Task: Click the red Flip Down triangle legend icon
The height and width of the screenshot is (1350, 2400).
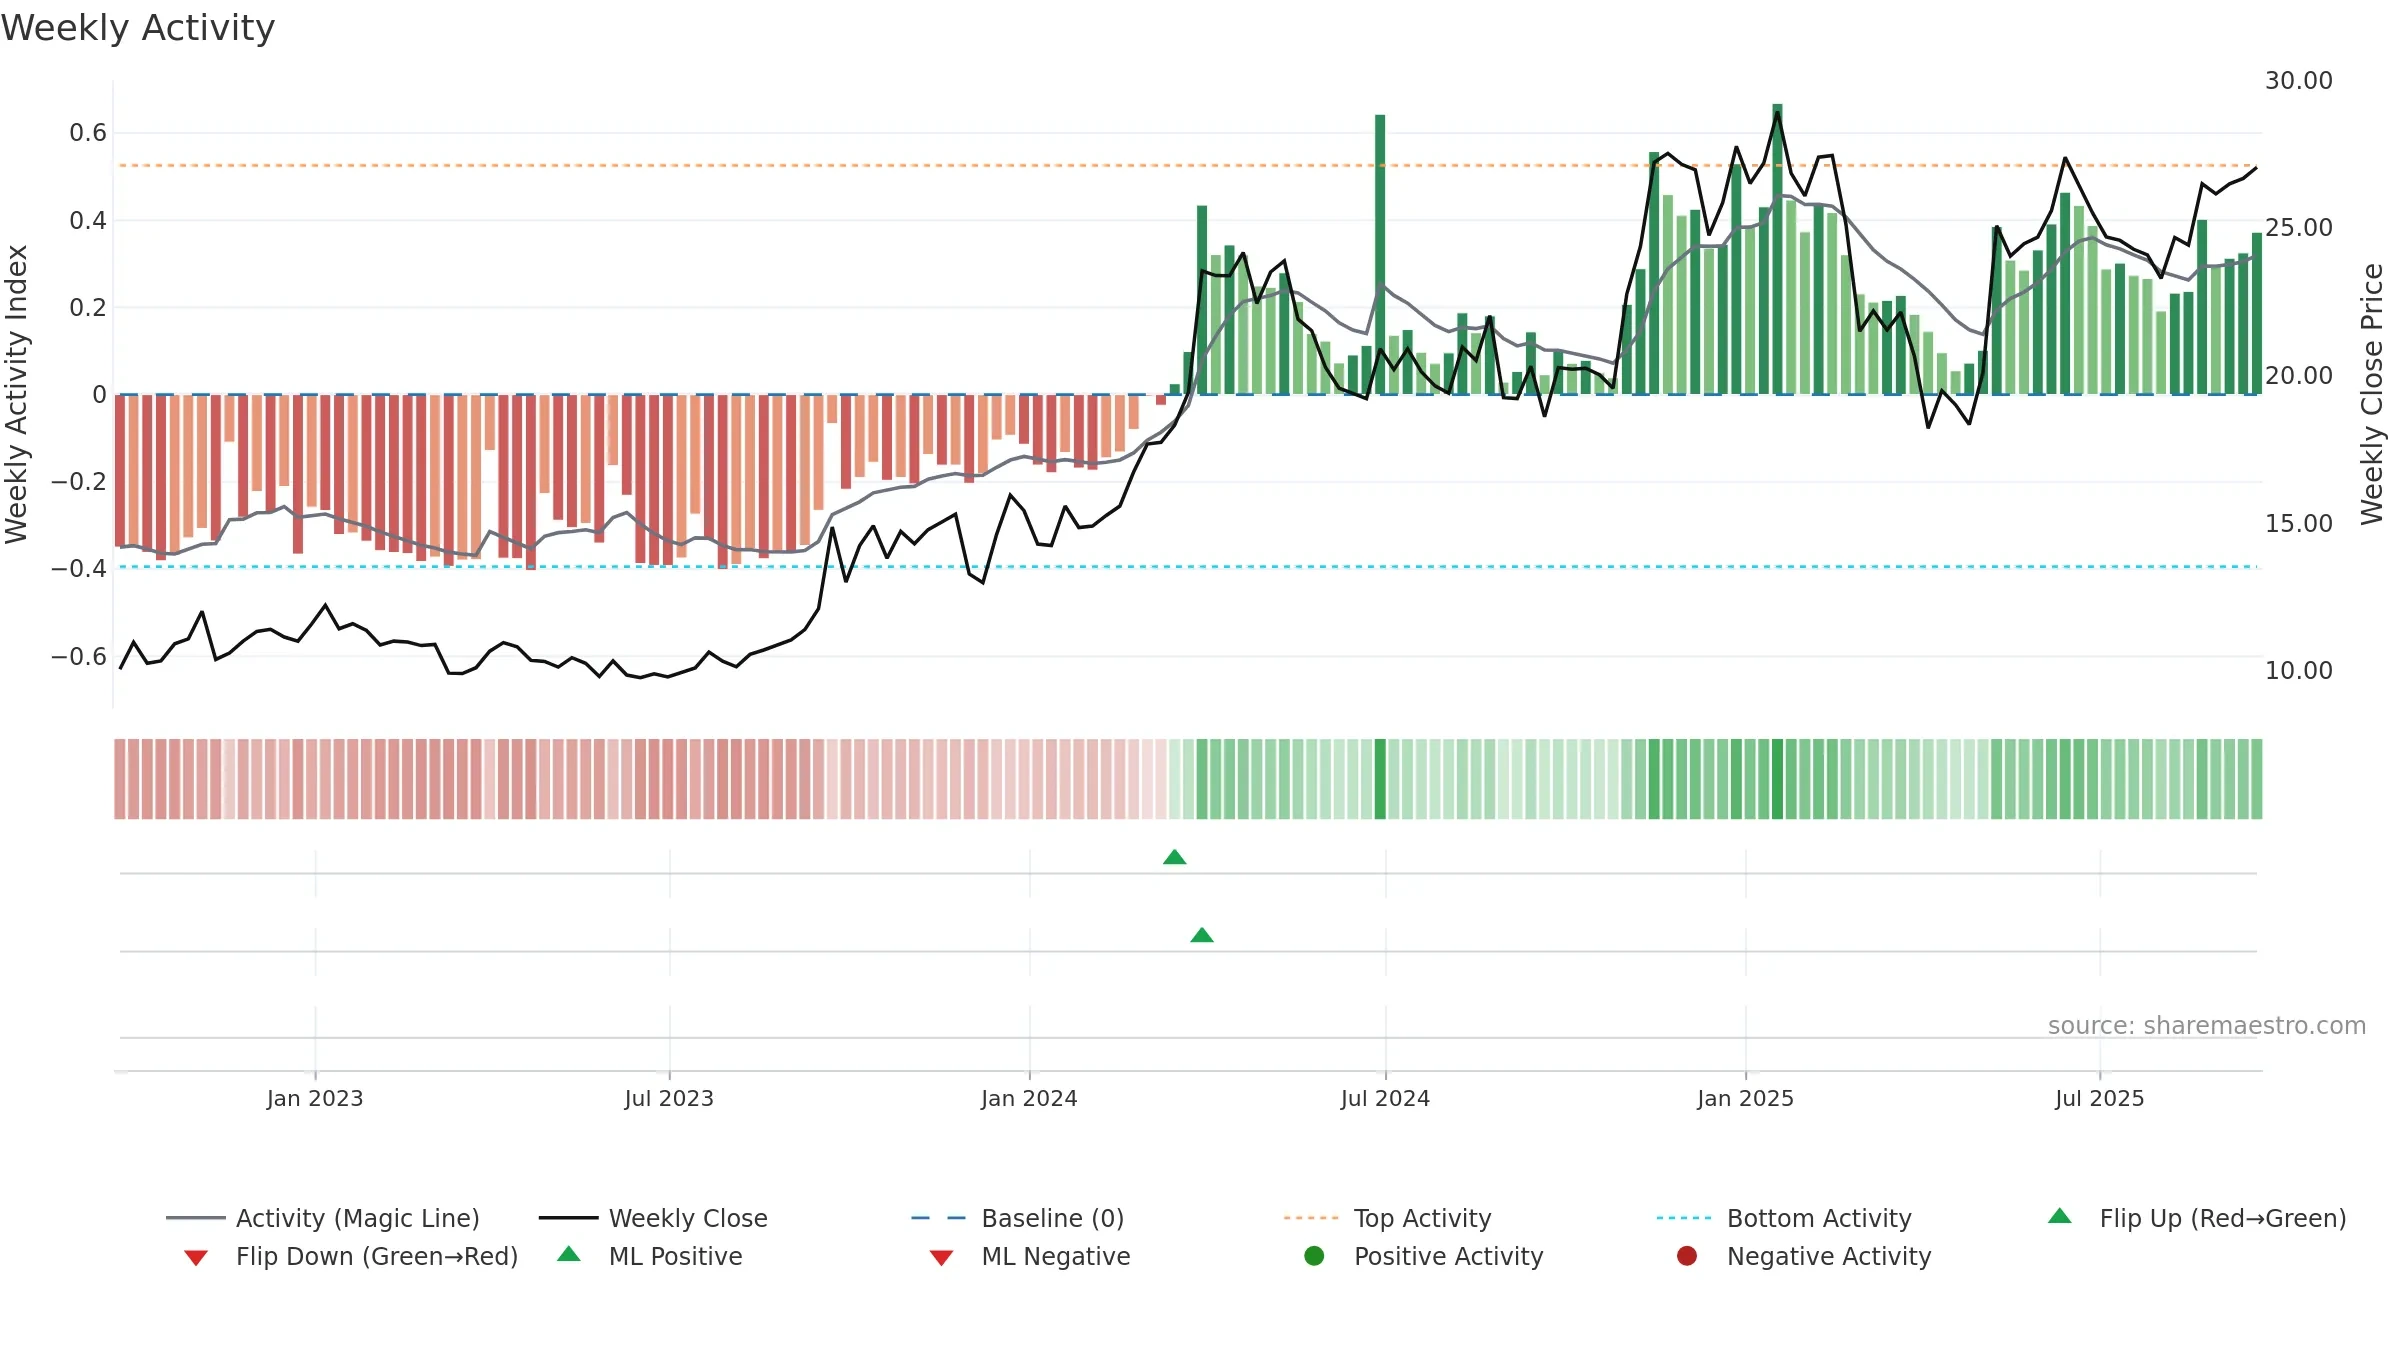Action: point(196,1257)
